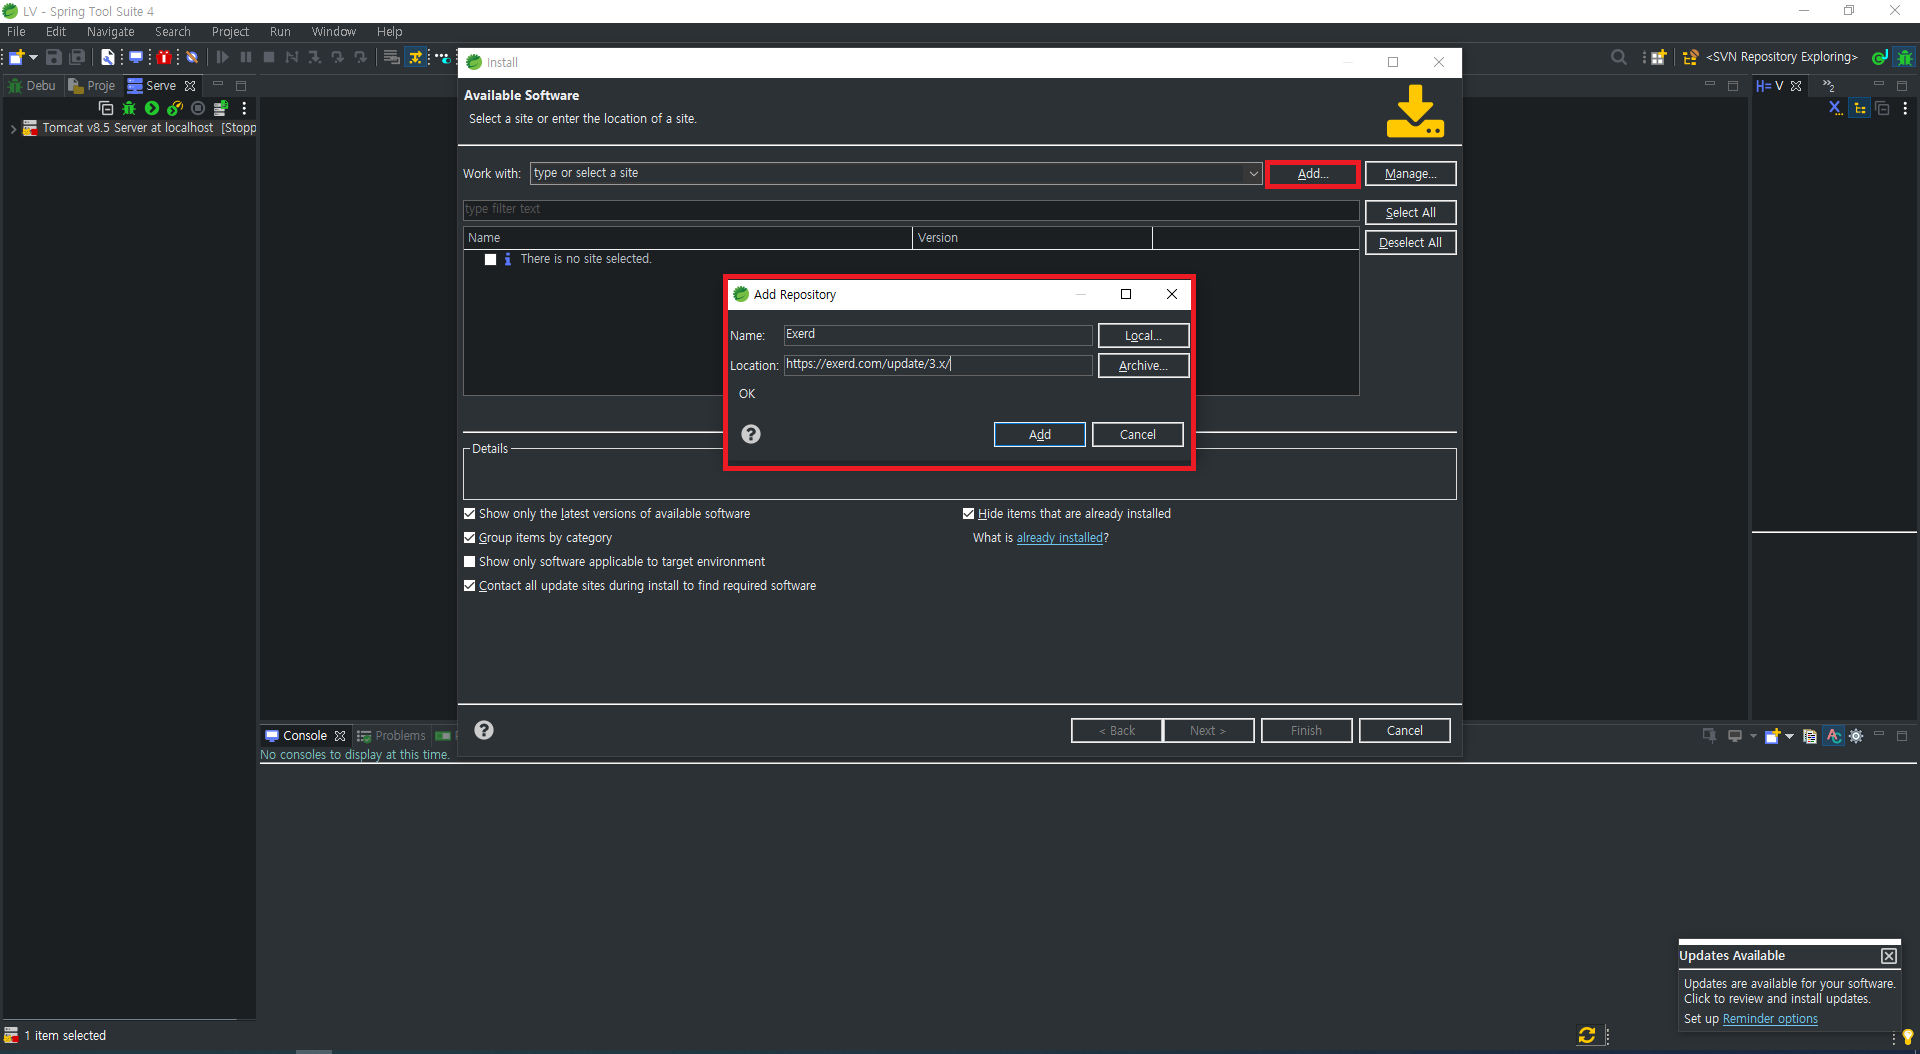The height and width of the screenshot is (1054, 1920).
Task: Toggle Show only the latest versions checkbox
Action: click(x=470, y=514)
